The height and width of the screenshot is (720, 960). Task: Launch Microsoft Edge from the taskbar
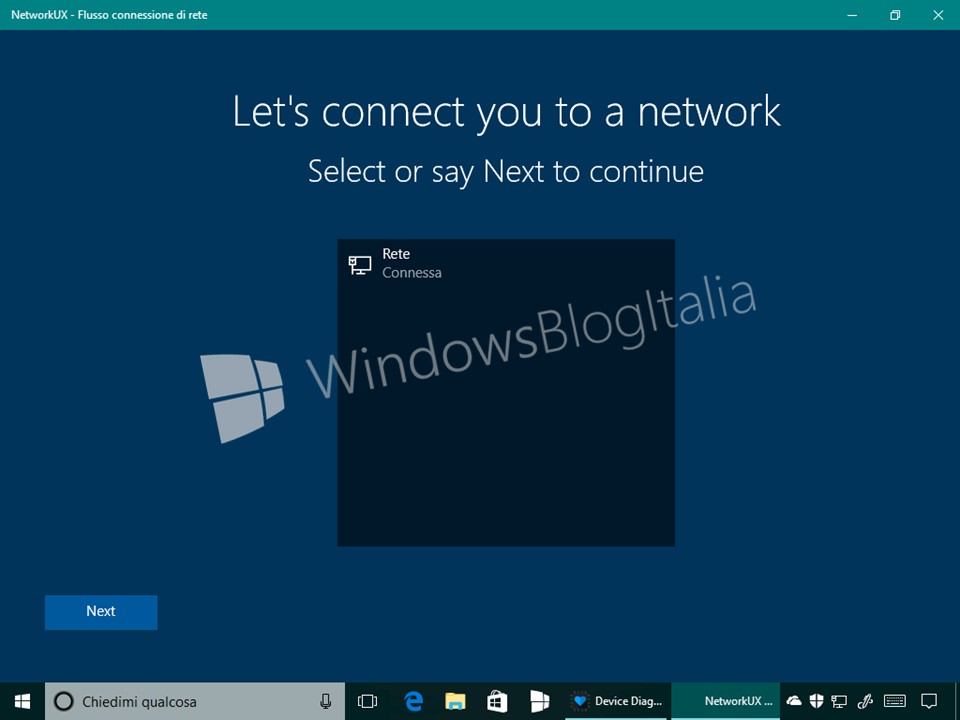[x=414, y=701]
